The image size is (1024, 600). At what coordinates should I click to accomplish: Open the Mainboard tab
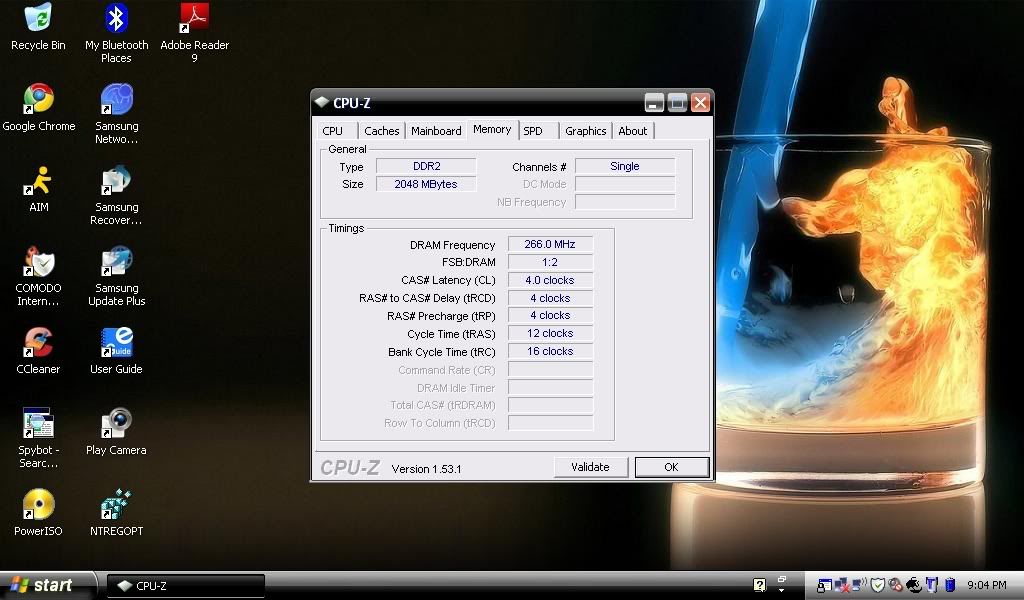436,131
